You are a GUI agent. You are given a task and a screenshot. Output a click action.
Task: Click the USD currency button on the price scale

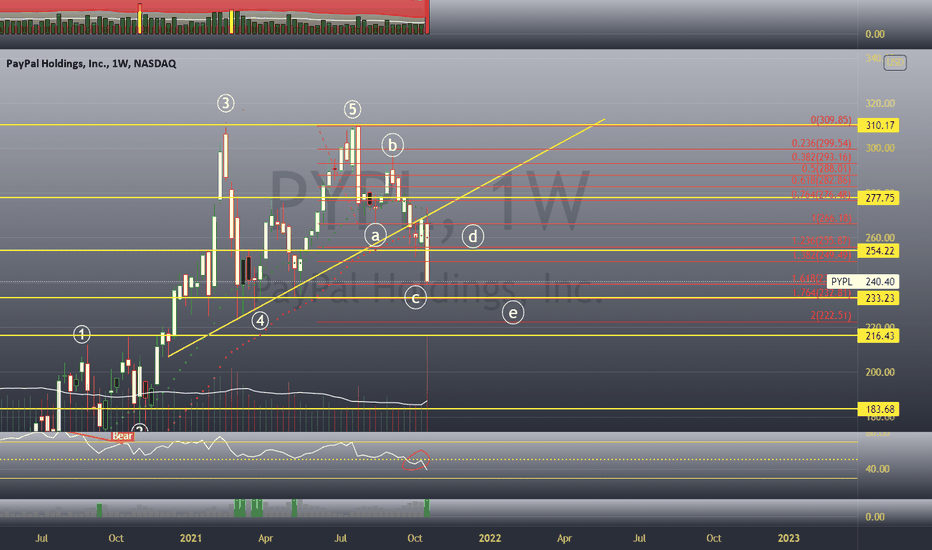click(x=895, y=62)
